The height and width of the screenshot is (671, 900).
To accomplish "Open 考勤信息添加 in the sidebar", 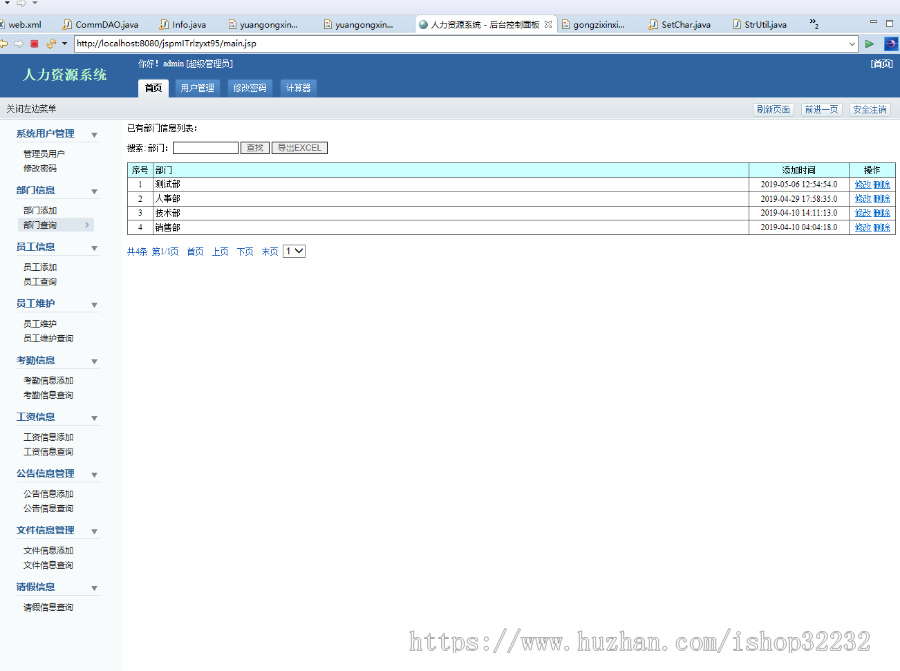I will click(x=48, y=381).
